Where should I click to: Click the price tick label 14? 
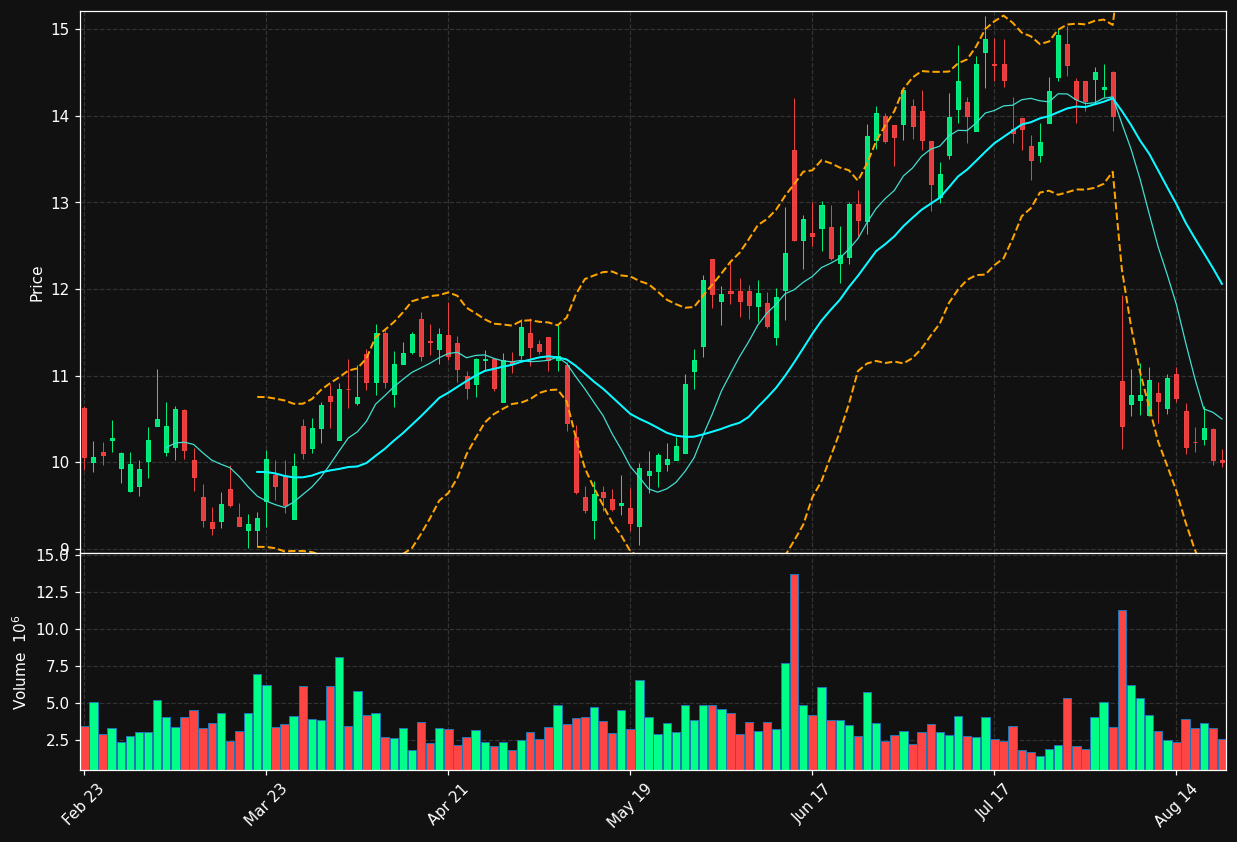click(x=59, y=116)
